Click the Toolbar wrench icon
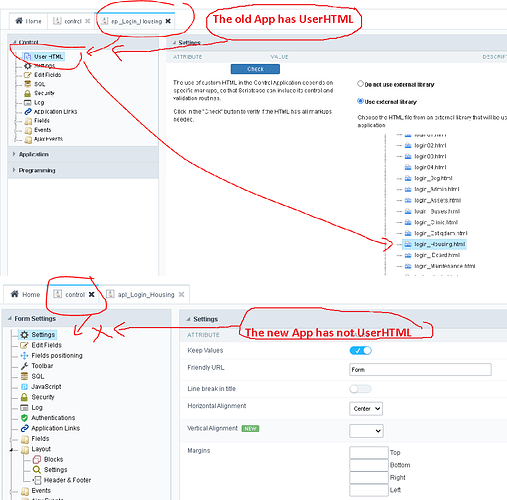 click(x=24, y=366)
